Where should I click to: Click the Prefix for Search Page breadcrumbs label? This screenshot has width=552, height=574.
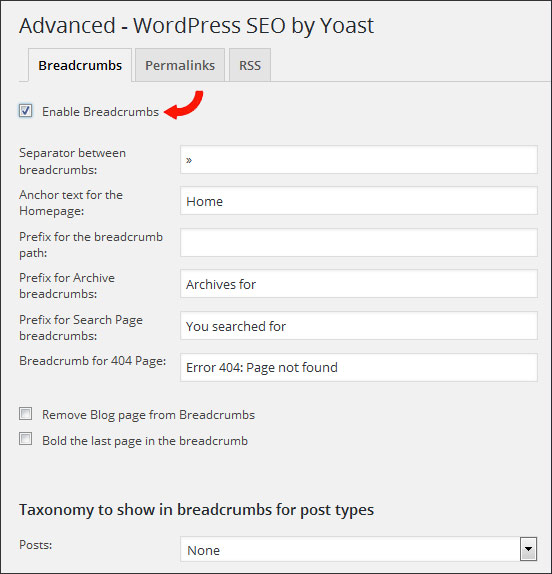coord(81,328)
